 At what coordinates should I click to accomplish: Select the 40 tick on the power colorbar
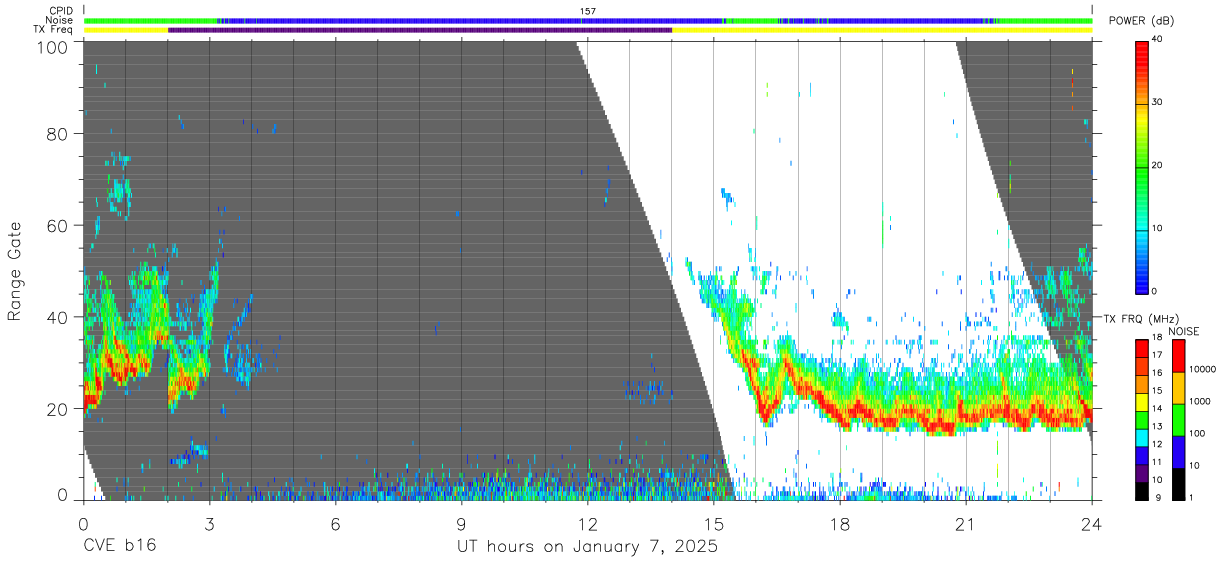[1159, 40]
